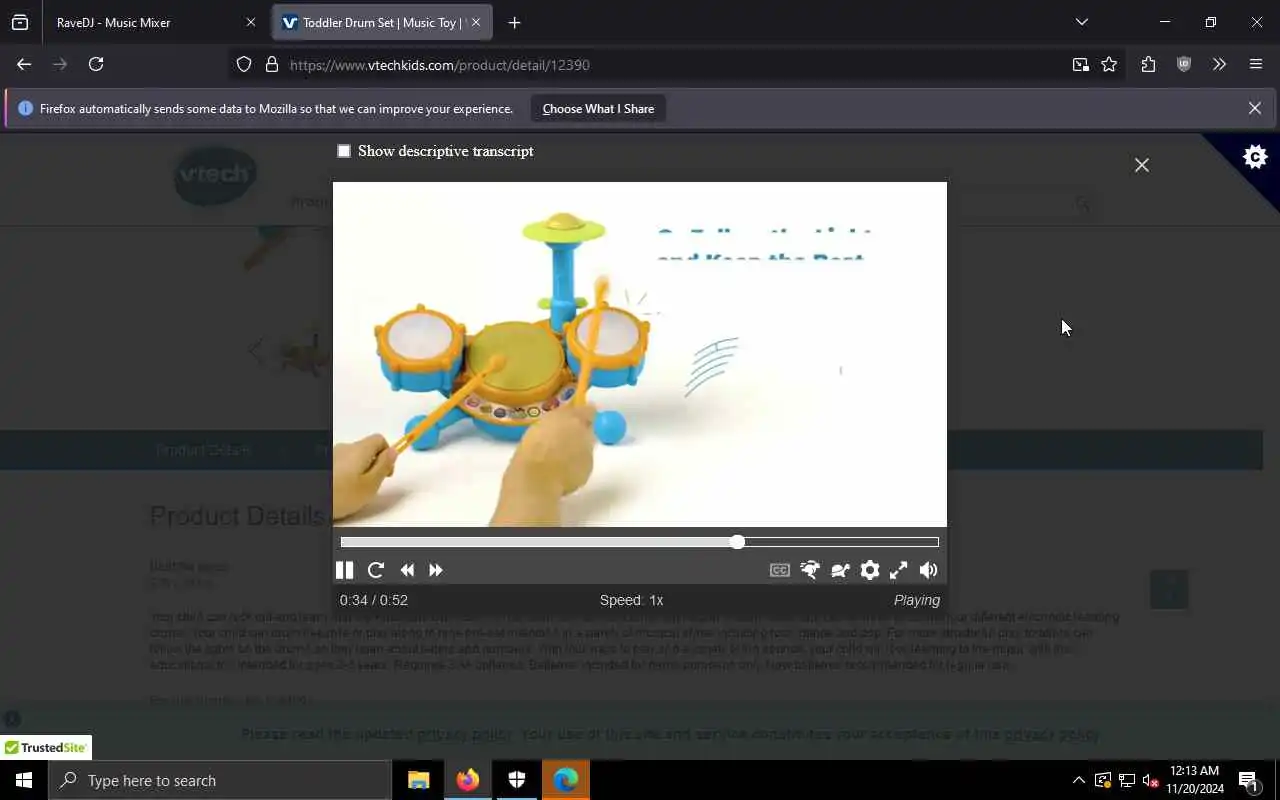Open the Extensions puzzle-piece menu

pyautogui.click(x=1148, y=64)
